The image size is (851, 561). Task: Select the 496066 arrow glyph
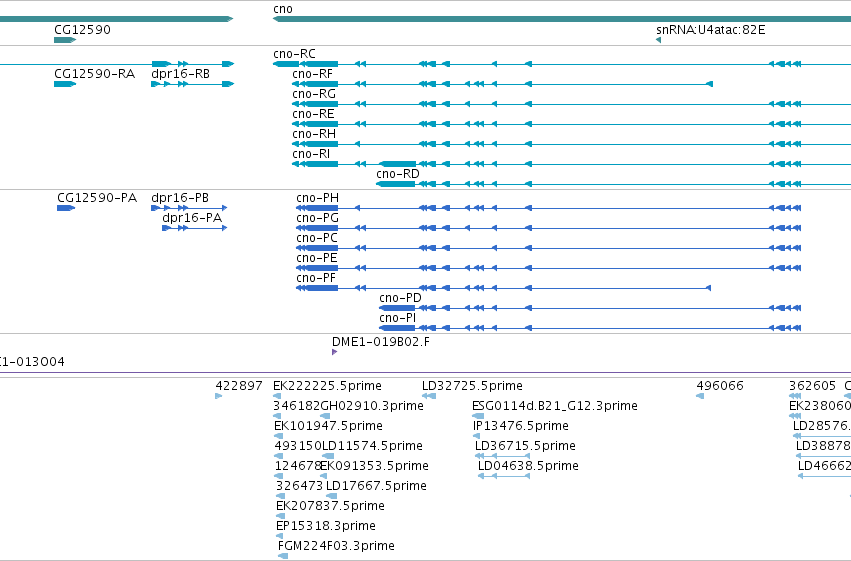[700, 397]
